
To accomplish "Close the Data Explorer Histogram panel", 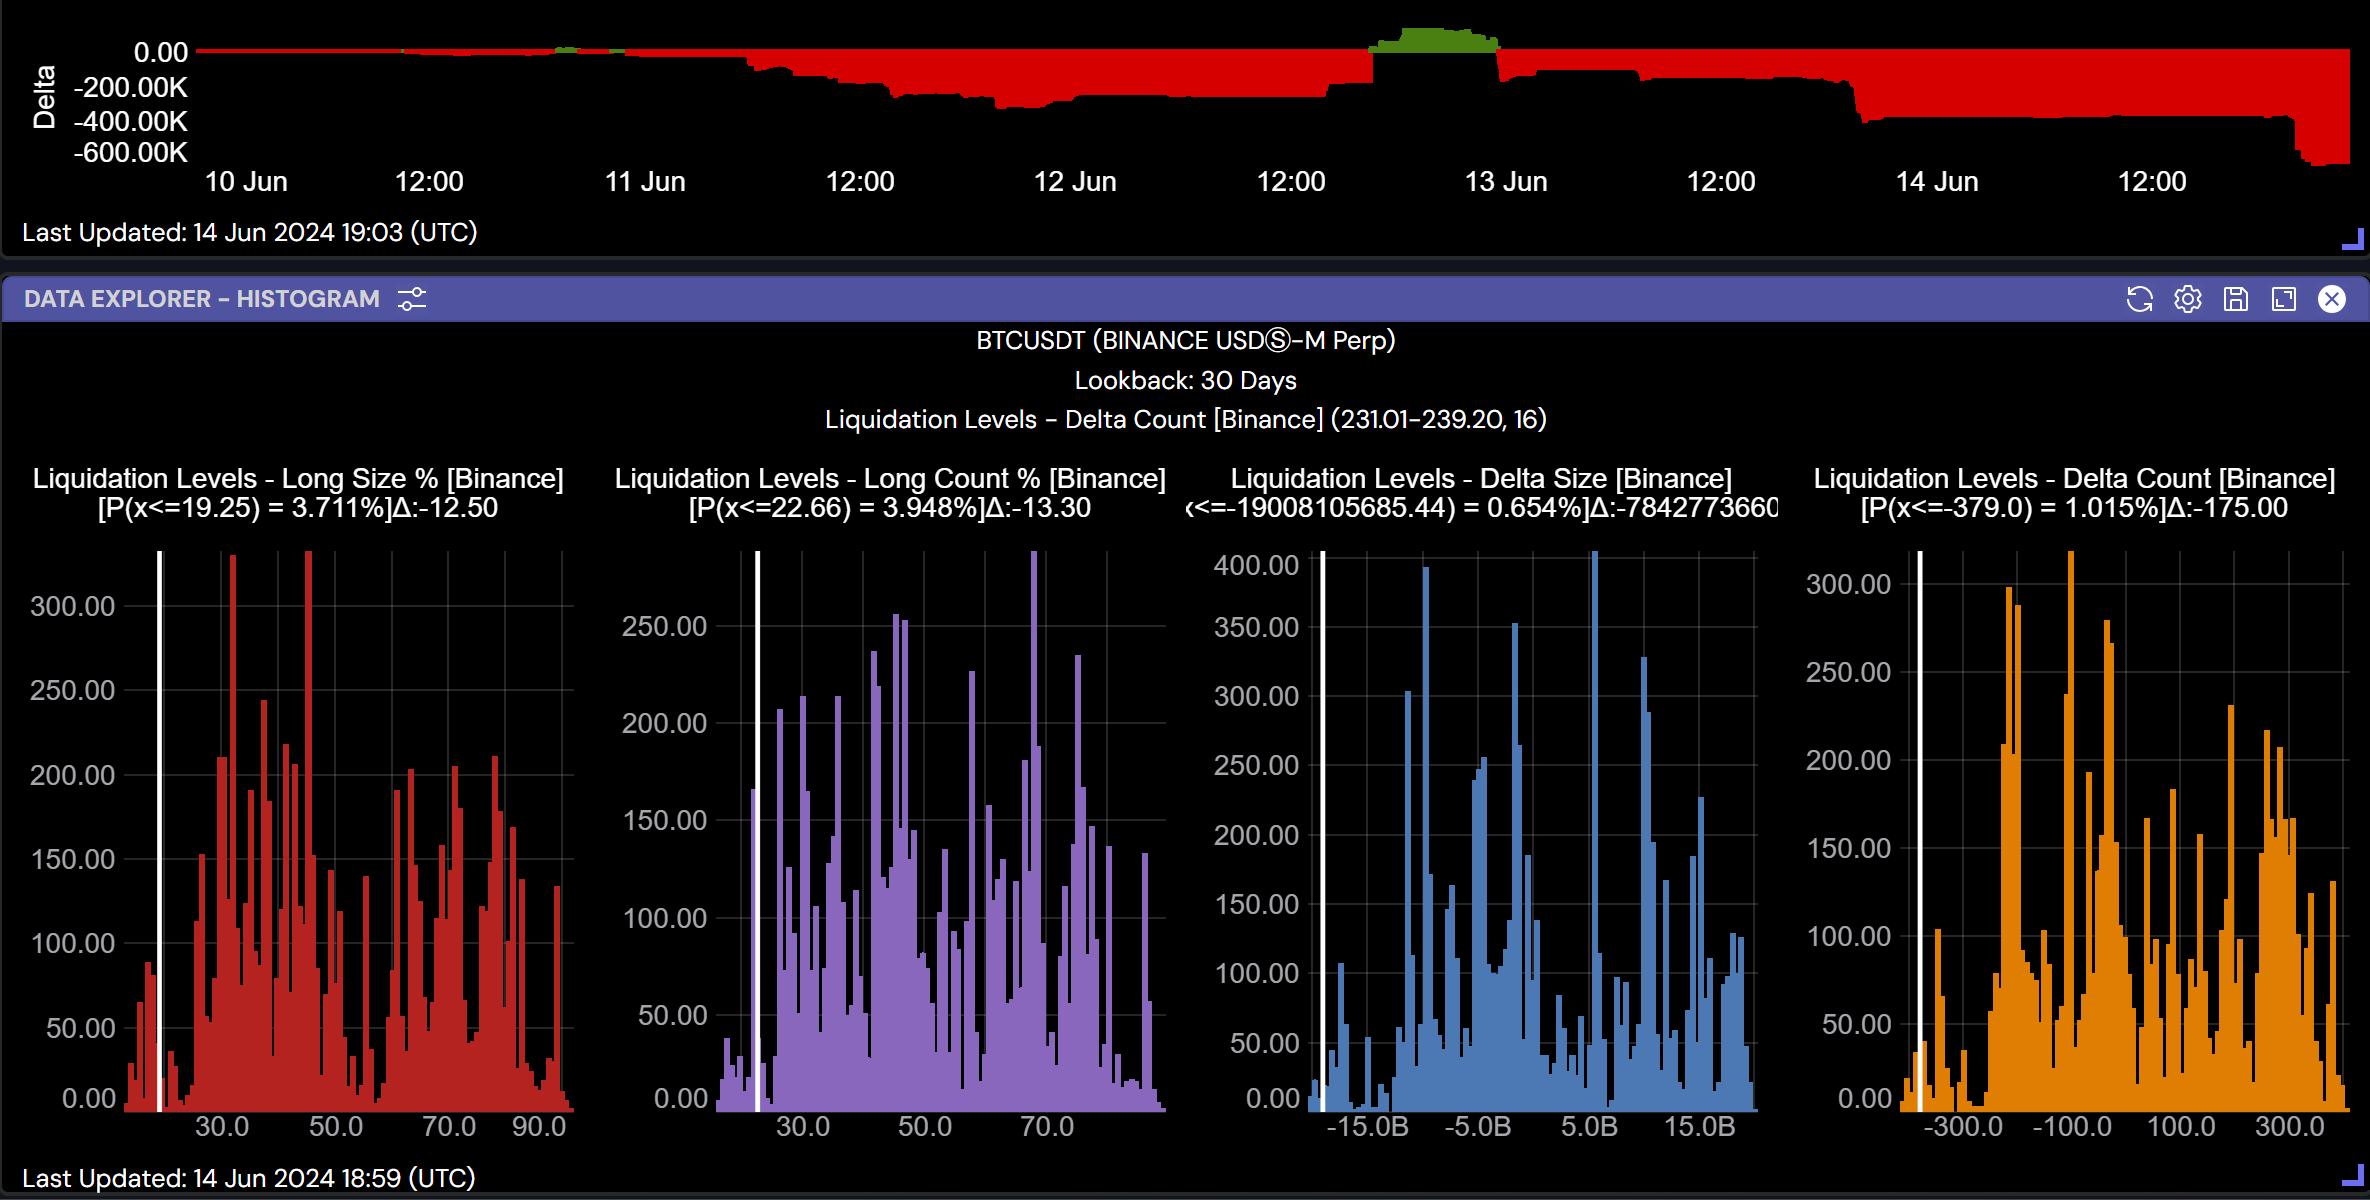I will [2331, 299].
